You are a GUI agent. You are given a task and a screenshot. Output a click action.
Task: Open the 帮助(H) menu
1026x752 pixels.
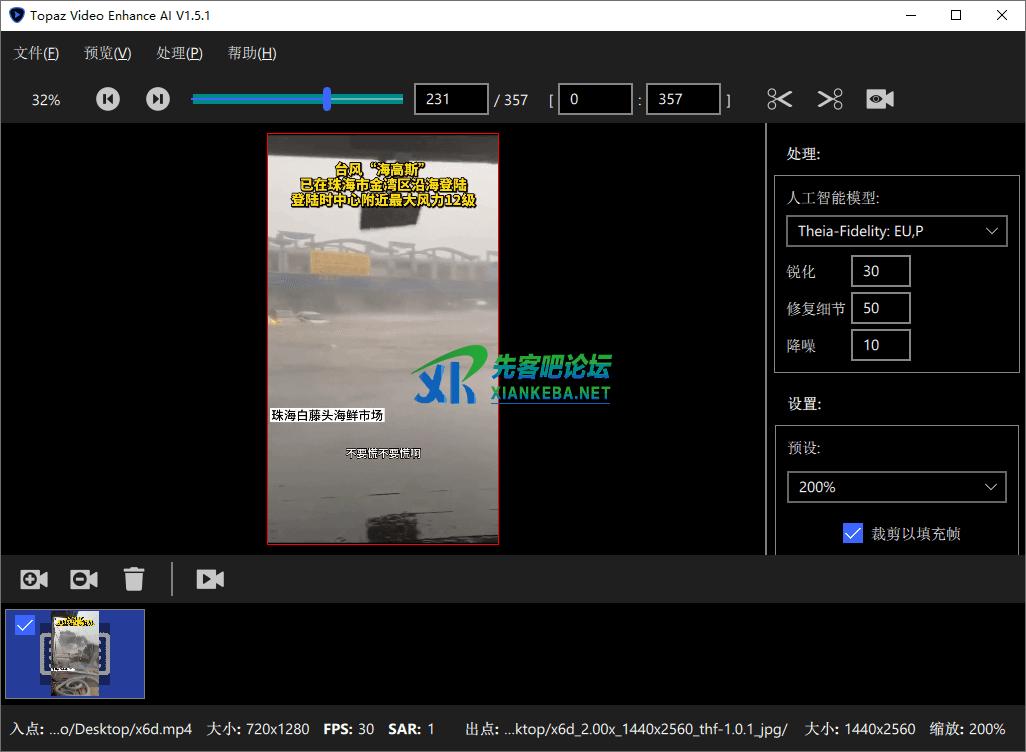click(252, 53)
